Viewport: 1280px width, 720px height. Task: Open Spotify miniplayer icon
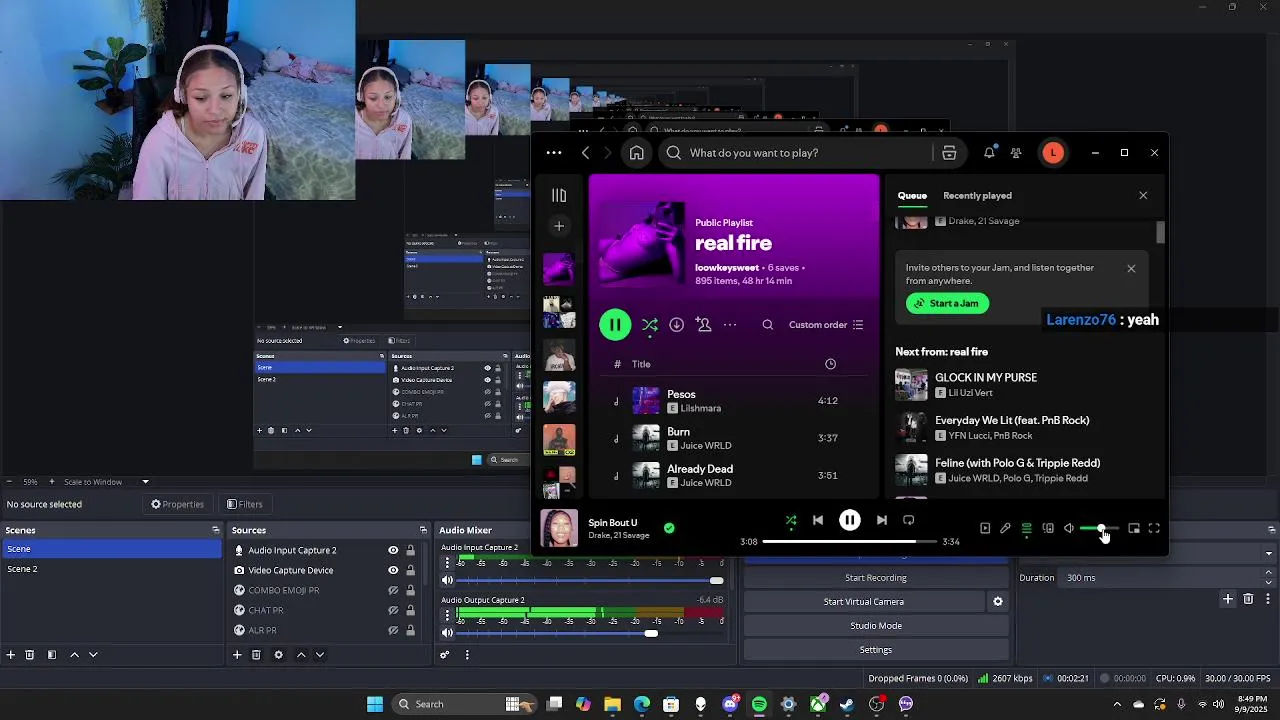tap(1134, 528)
